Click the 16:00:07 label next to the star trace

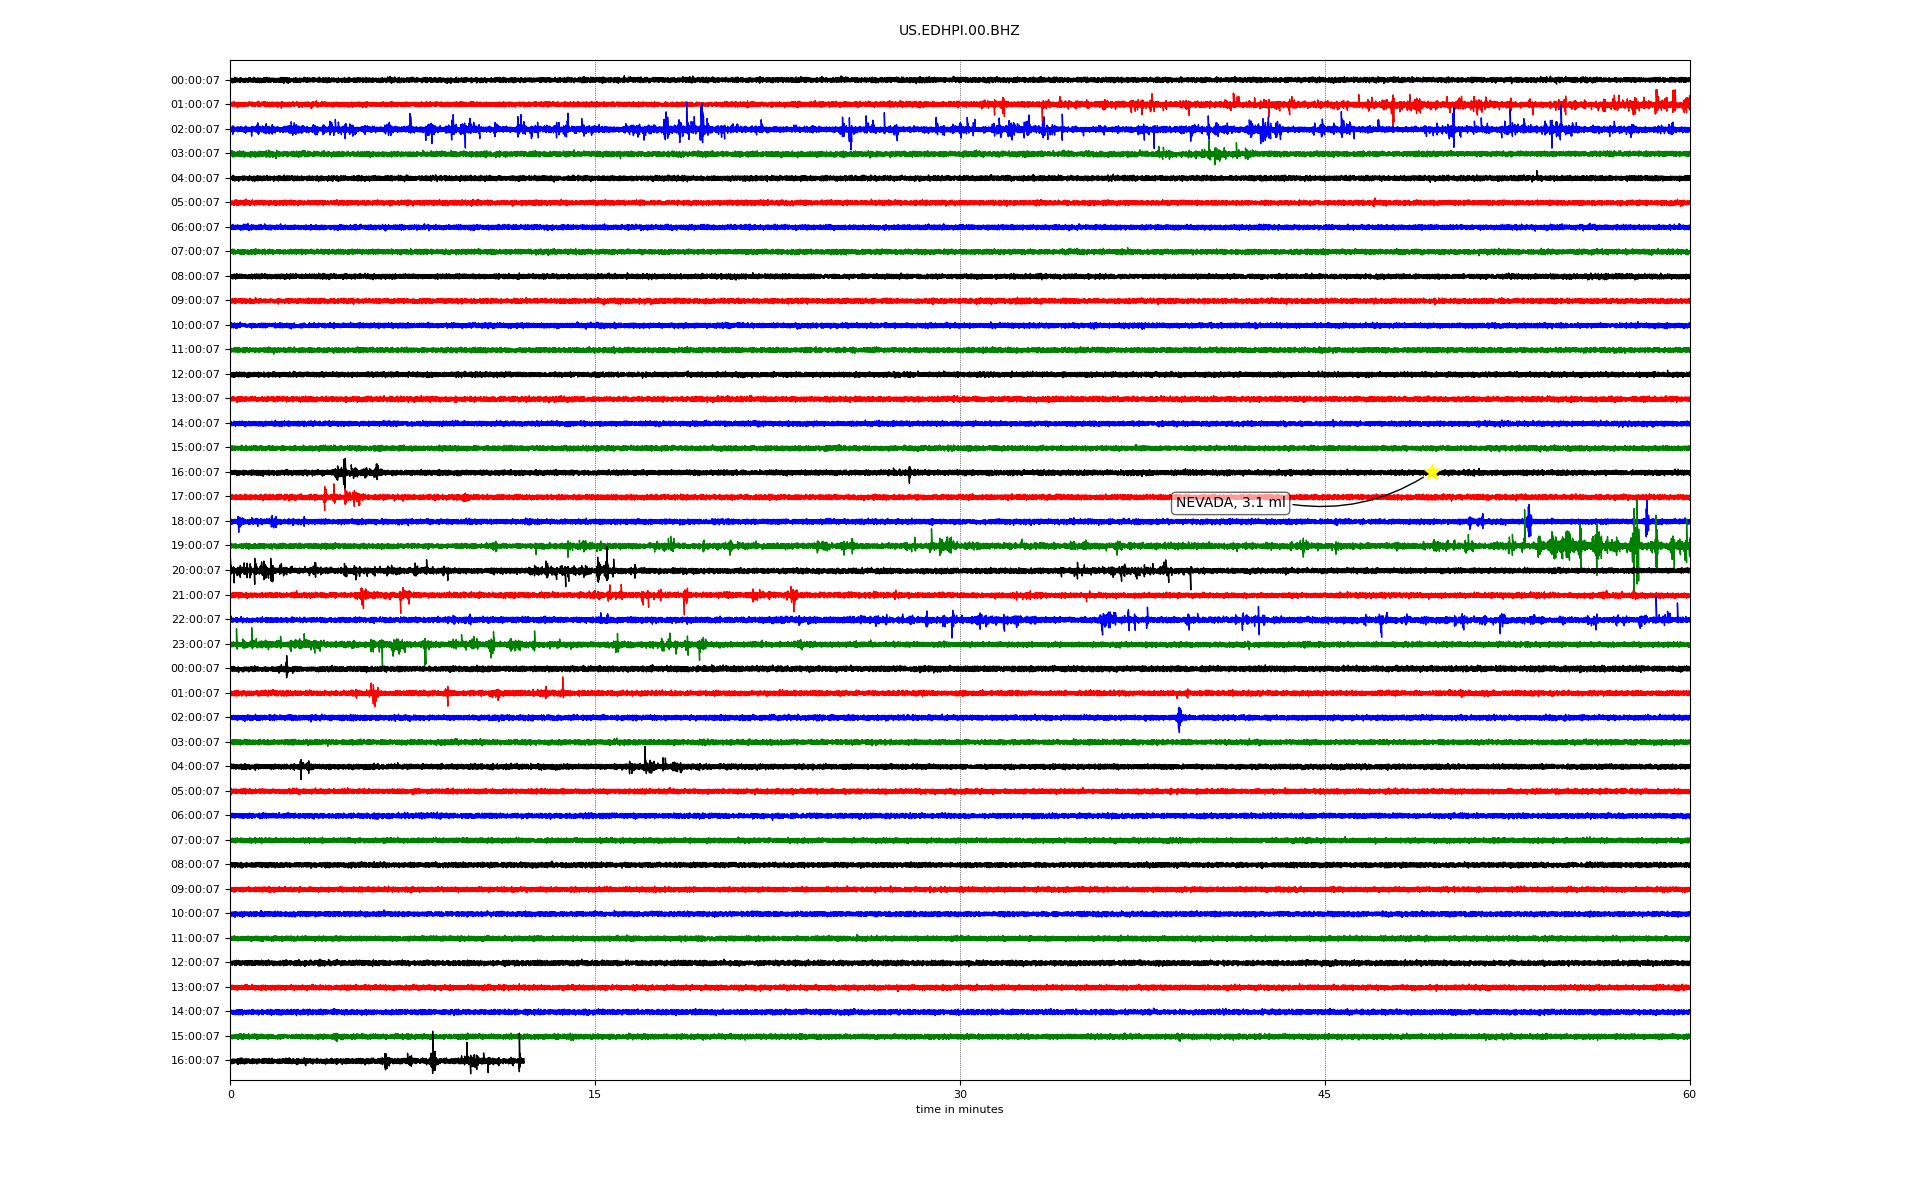195,472
